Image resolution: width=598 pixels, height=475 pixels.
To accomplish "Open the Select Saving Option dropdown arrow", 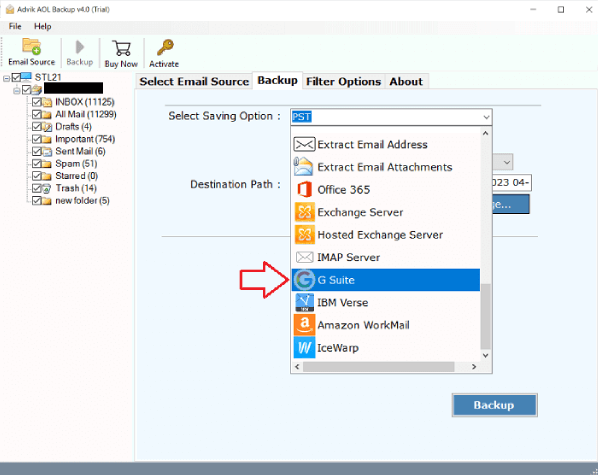I will [486, 117].
